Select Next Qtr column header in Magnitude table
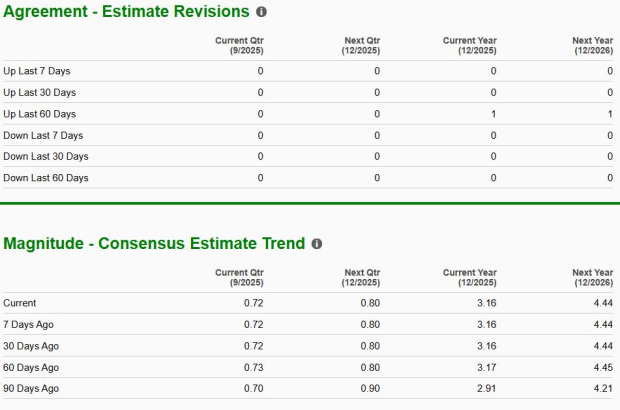620x410 pixels. 361,277
